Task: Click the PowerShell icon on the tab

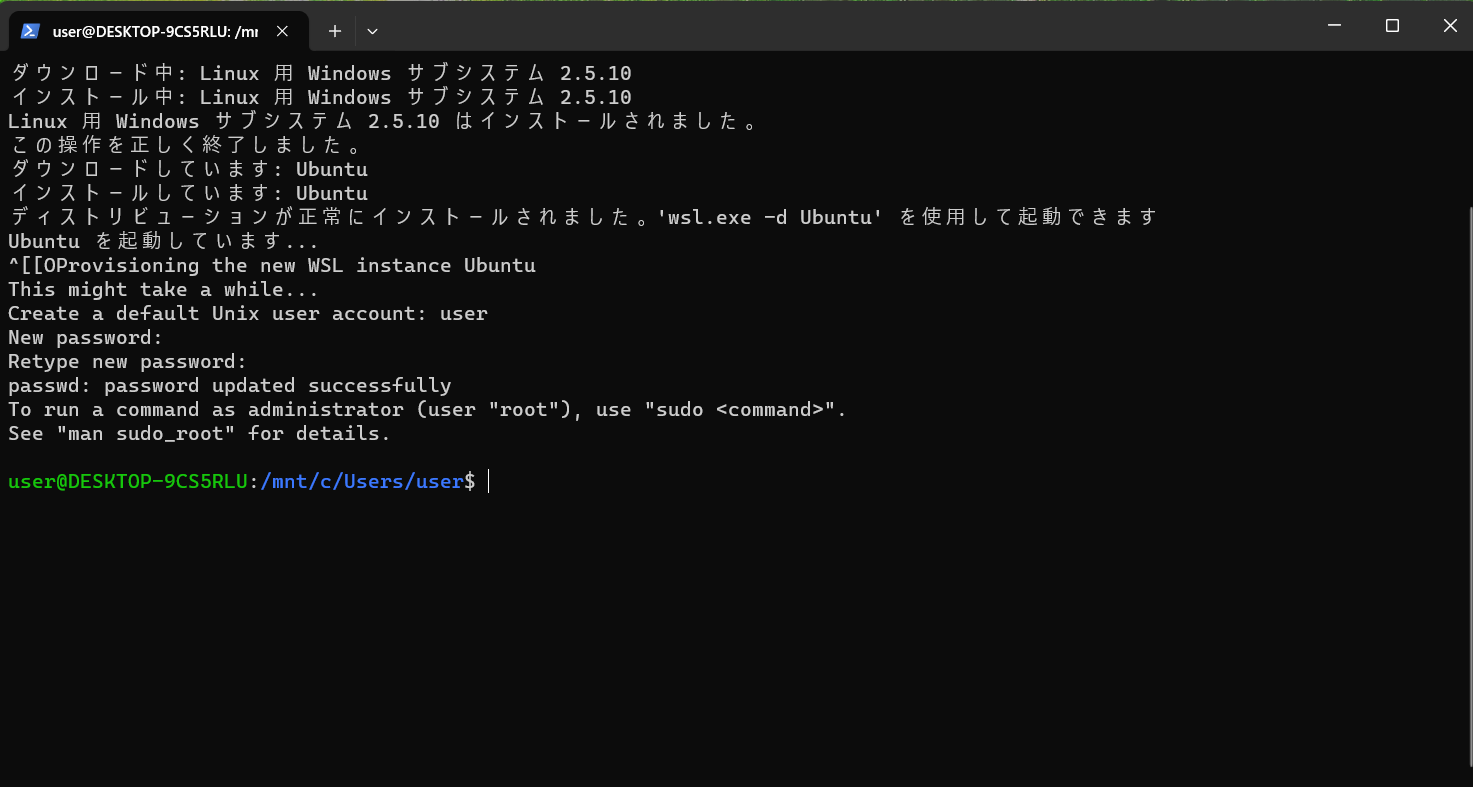Action: (x=30, y=31)
